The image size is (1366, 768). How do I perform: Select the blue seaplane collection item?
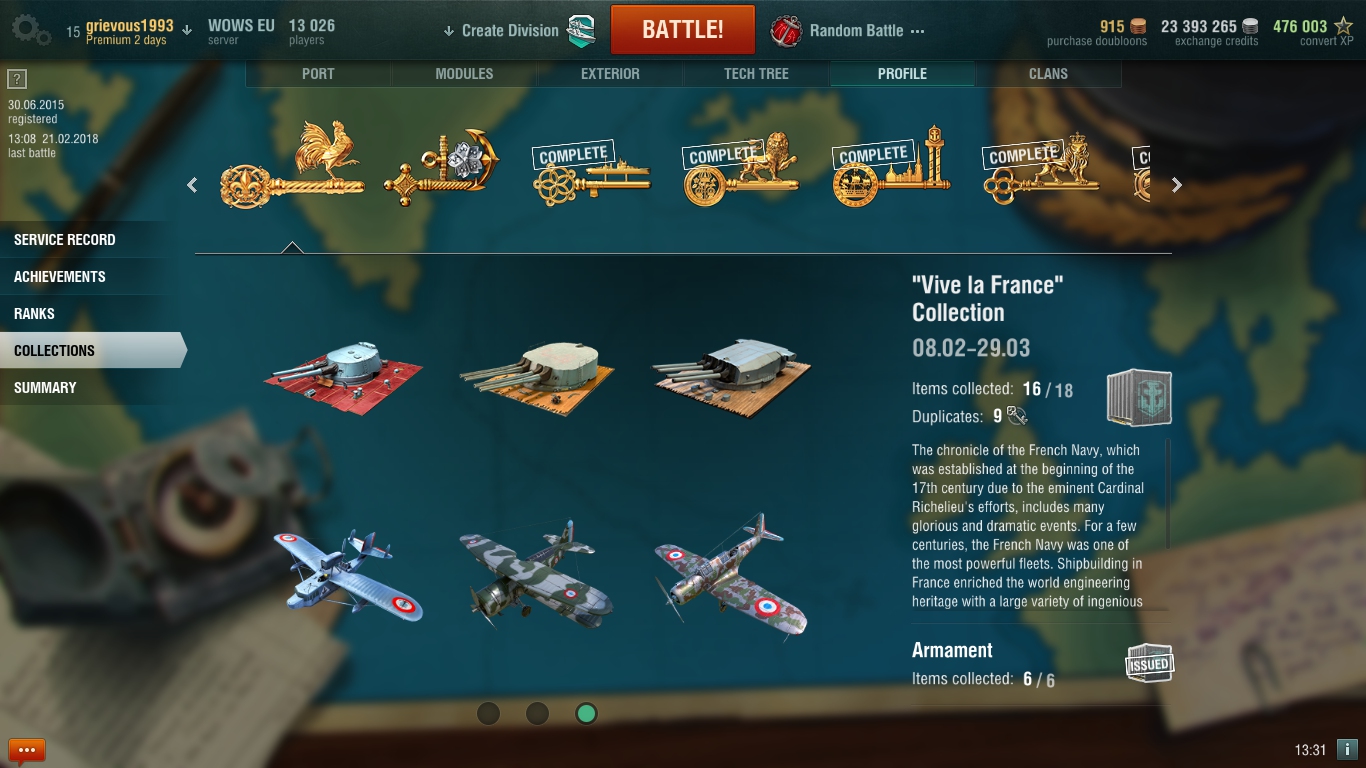[x=347, y=574]
